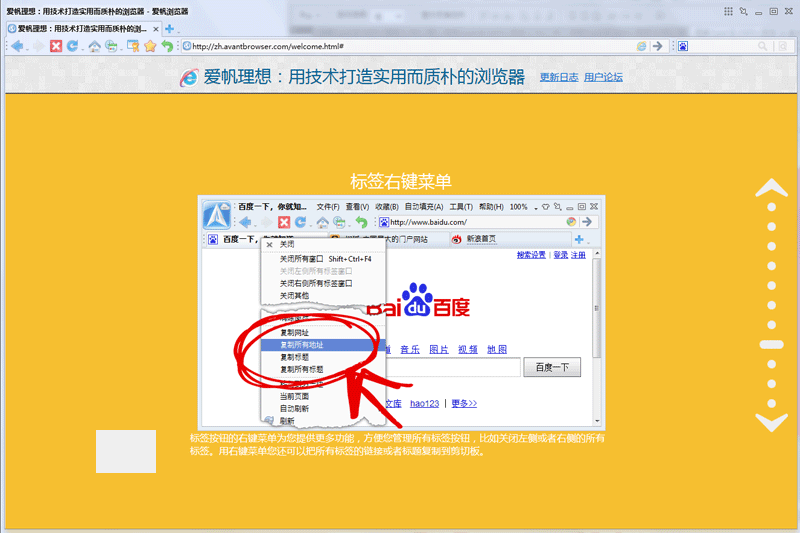Close the 爱帆理想 welcome tab

155,29
